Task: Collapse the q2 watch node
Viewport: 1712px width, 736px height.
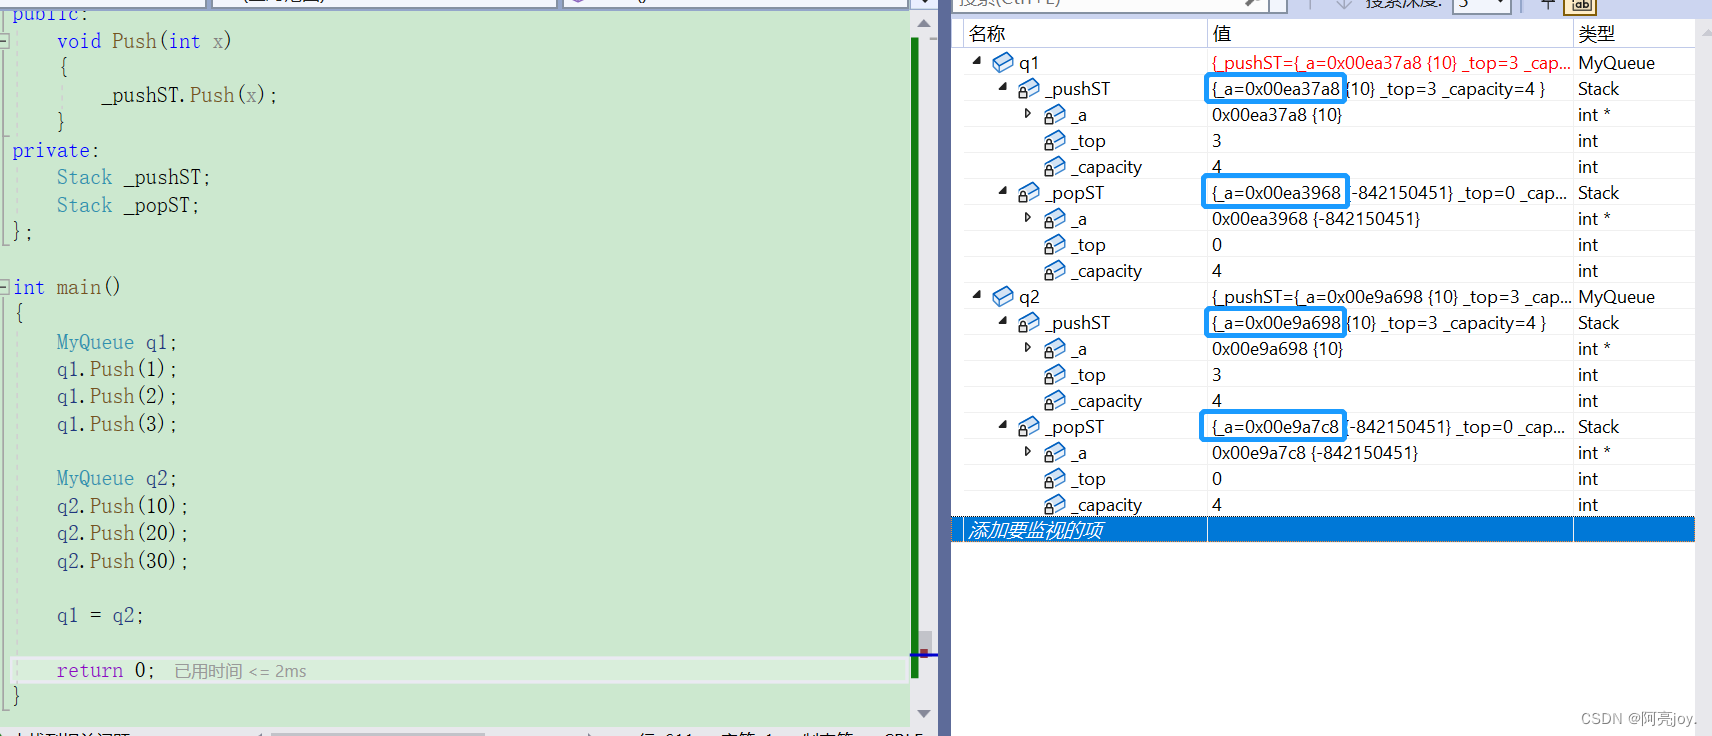Action: tap(977, 295)
